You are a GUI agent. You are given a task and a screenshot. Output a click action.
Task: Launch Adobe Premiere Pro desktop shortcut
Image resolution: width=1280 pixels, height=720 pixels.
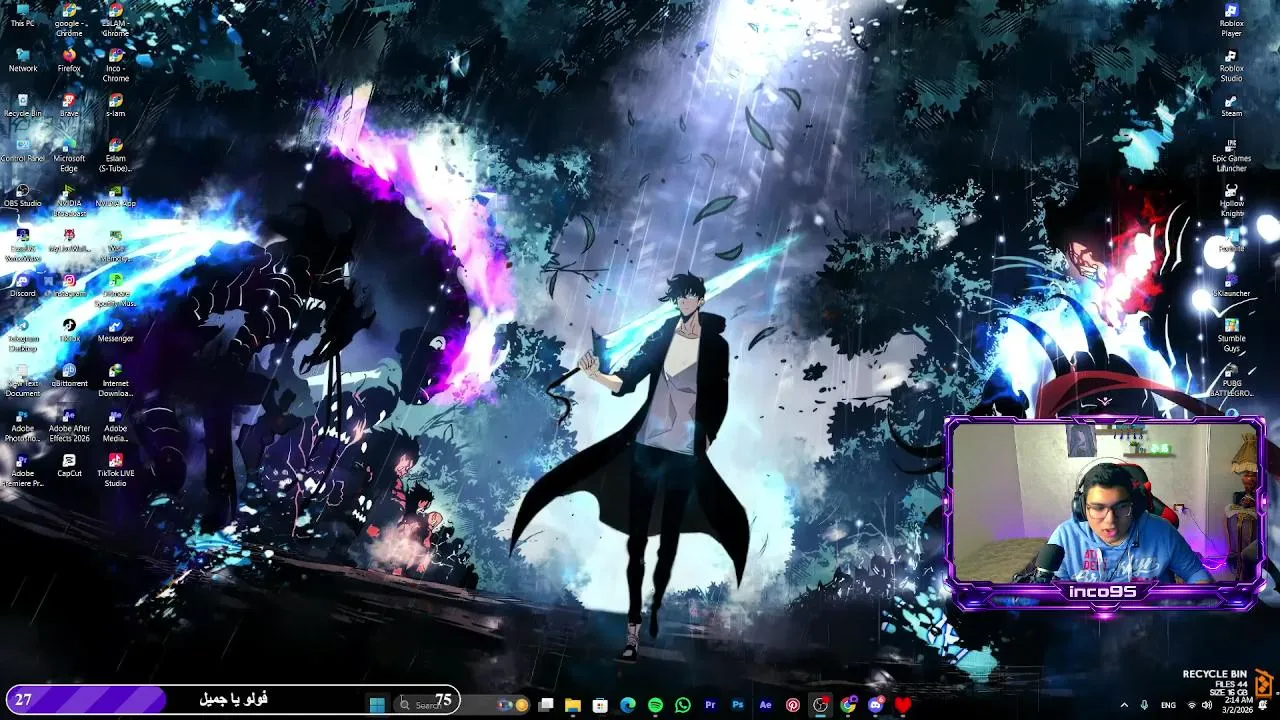(x=22, y=470)
